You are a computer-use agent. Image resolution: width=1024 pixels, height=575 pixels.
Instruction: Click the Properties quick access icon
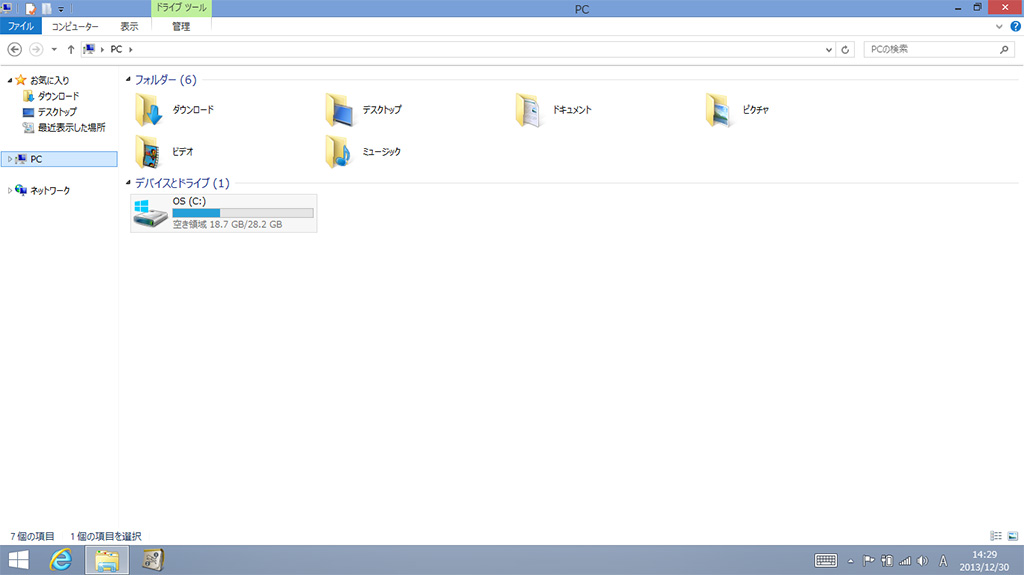(x=31, y=9)
